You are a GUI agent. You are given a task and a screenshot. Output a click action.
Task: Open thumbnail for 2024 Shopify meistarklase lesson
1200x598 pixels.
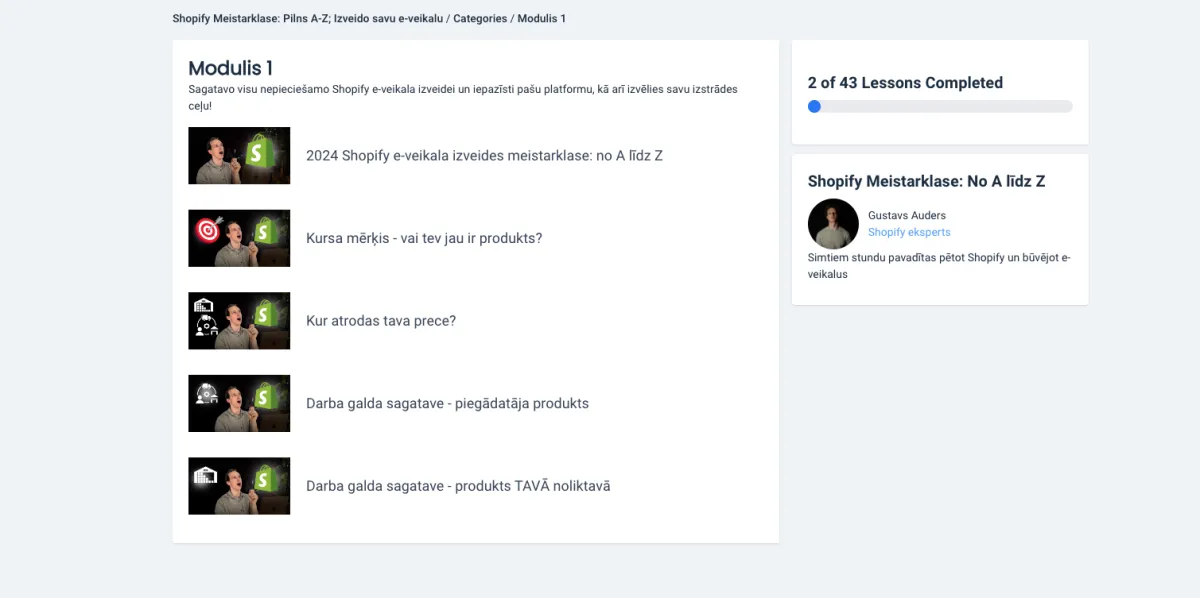(239, 155)
